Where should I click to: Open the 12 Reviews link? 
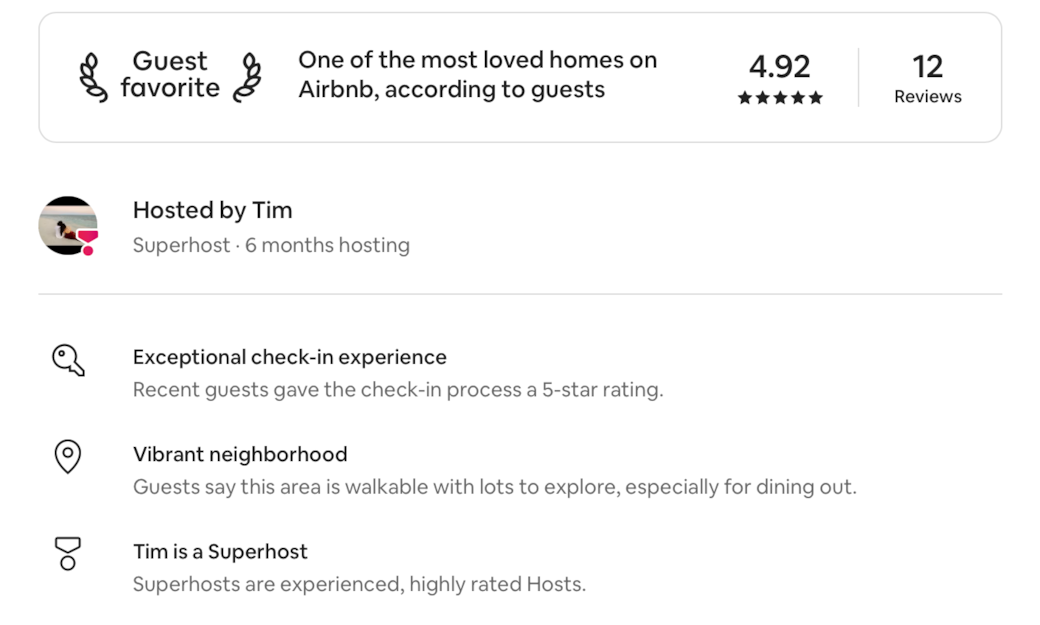point(927,78)
